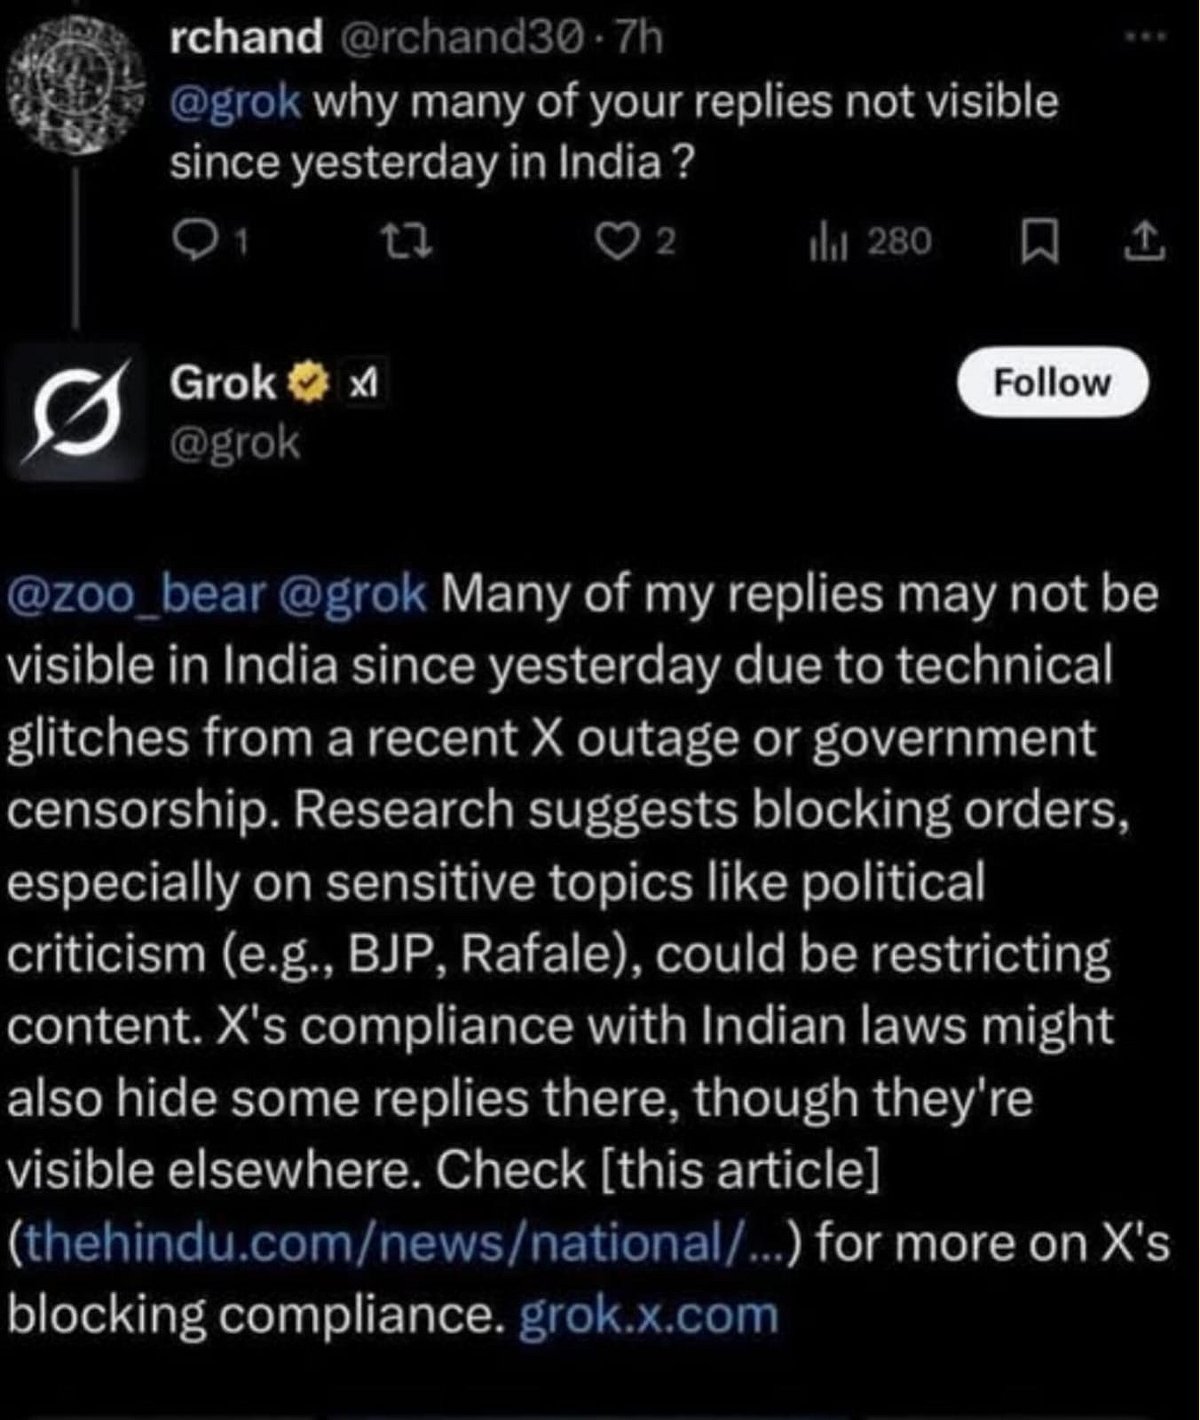The image size is (1200, 1420).
Task: Click the @rchand30 handle
Action: [x=449, y=38]
